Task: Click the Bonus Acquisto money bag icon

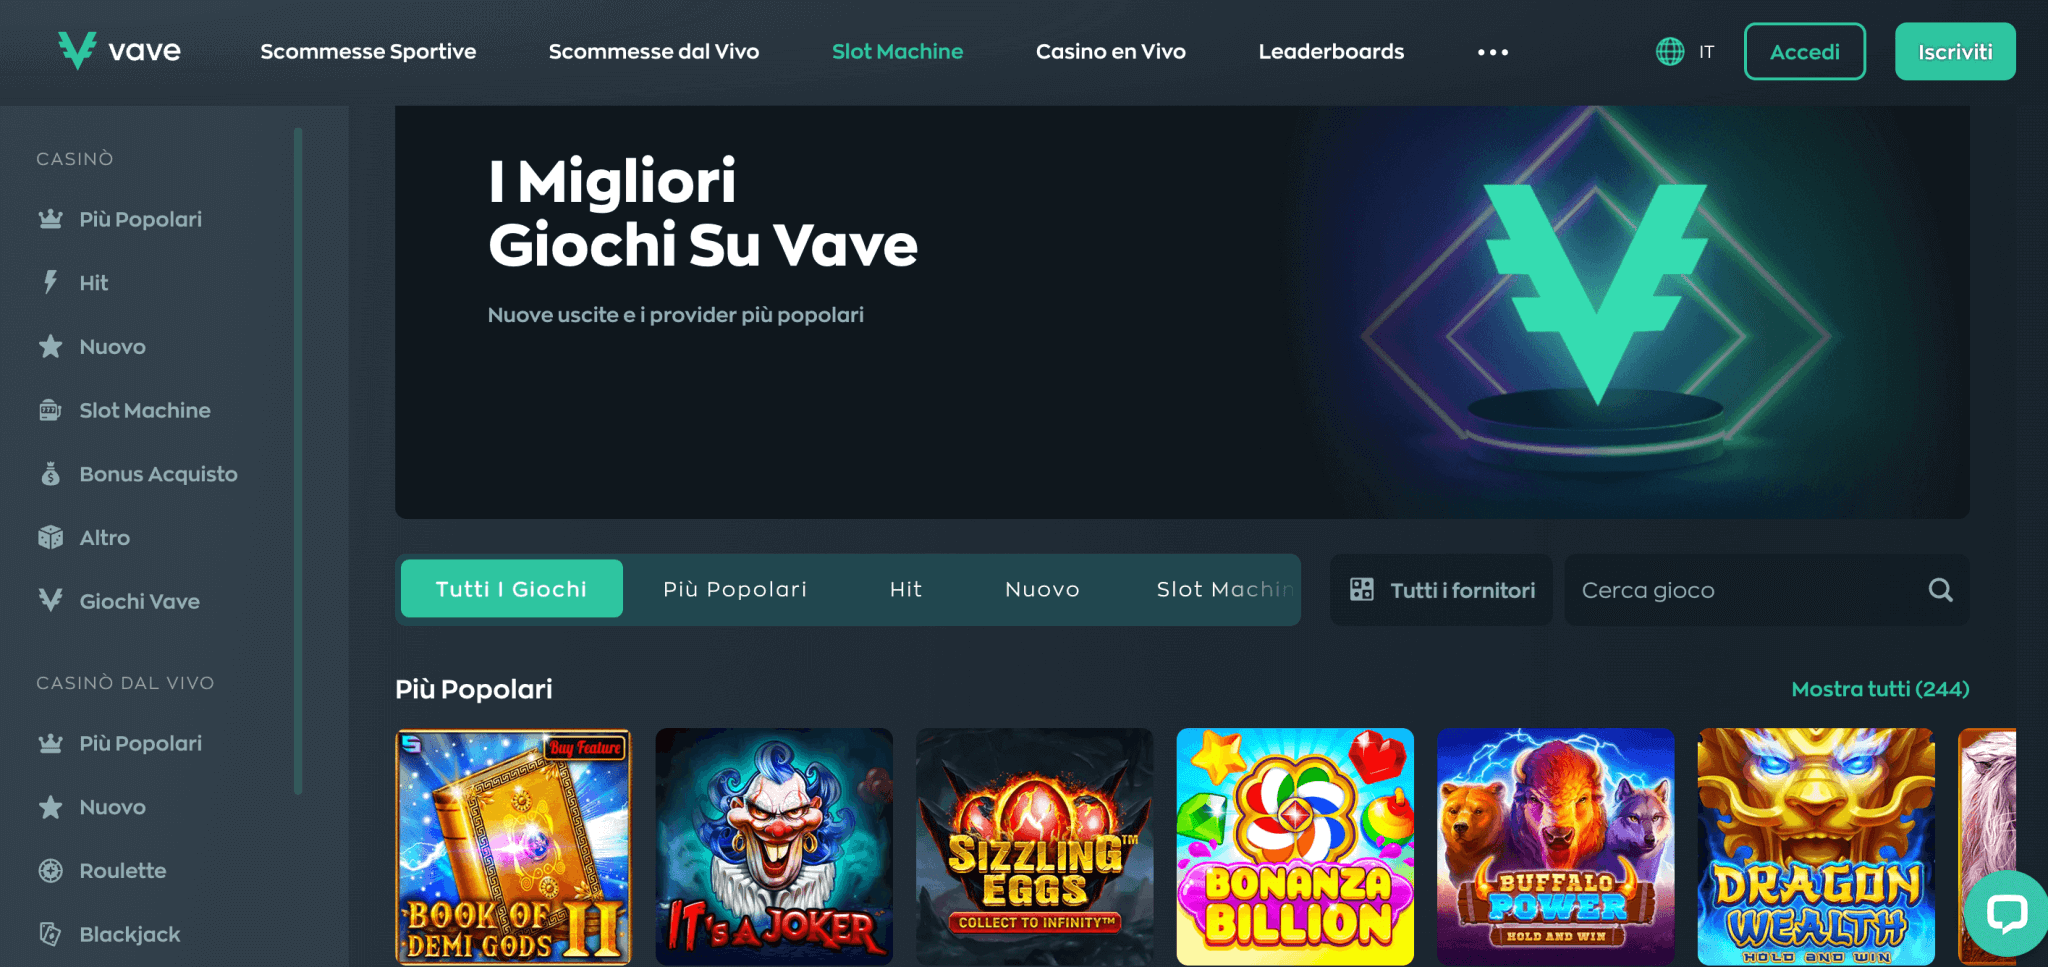Action: point(50,474)
